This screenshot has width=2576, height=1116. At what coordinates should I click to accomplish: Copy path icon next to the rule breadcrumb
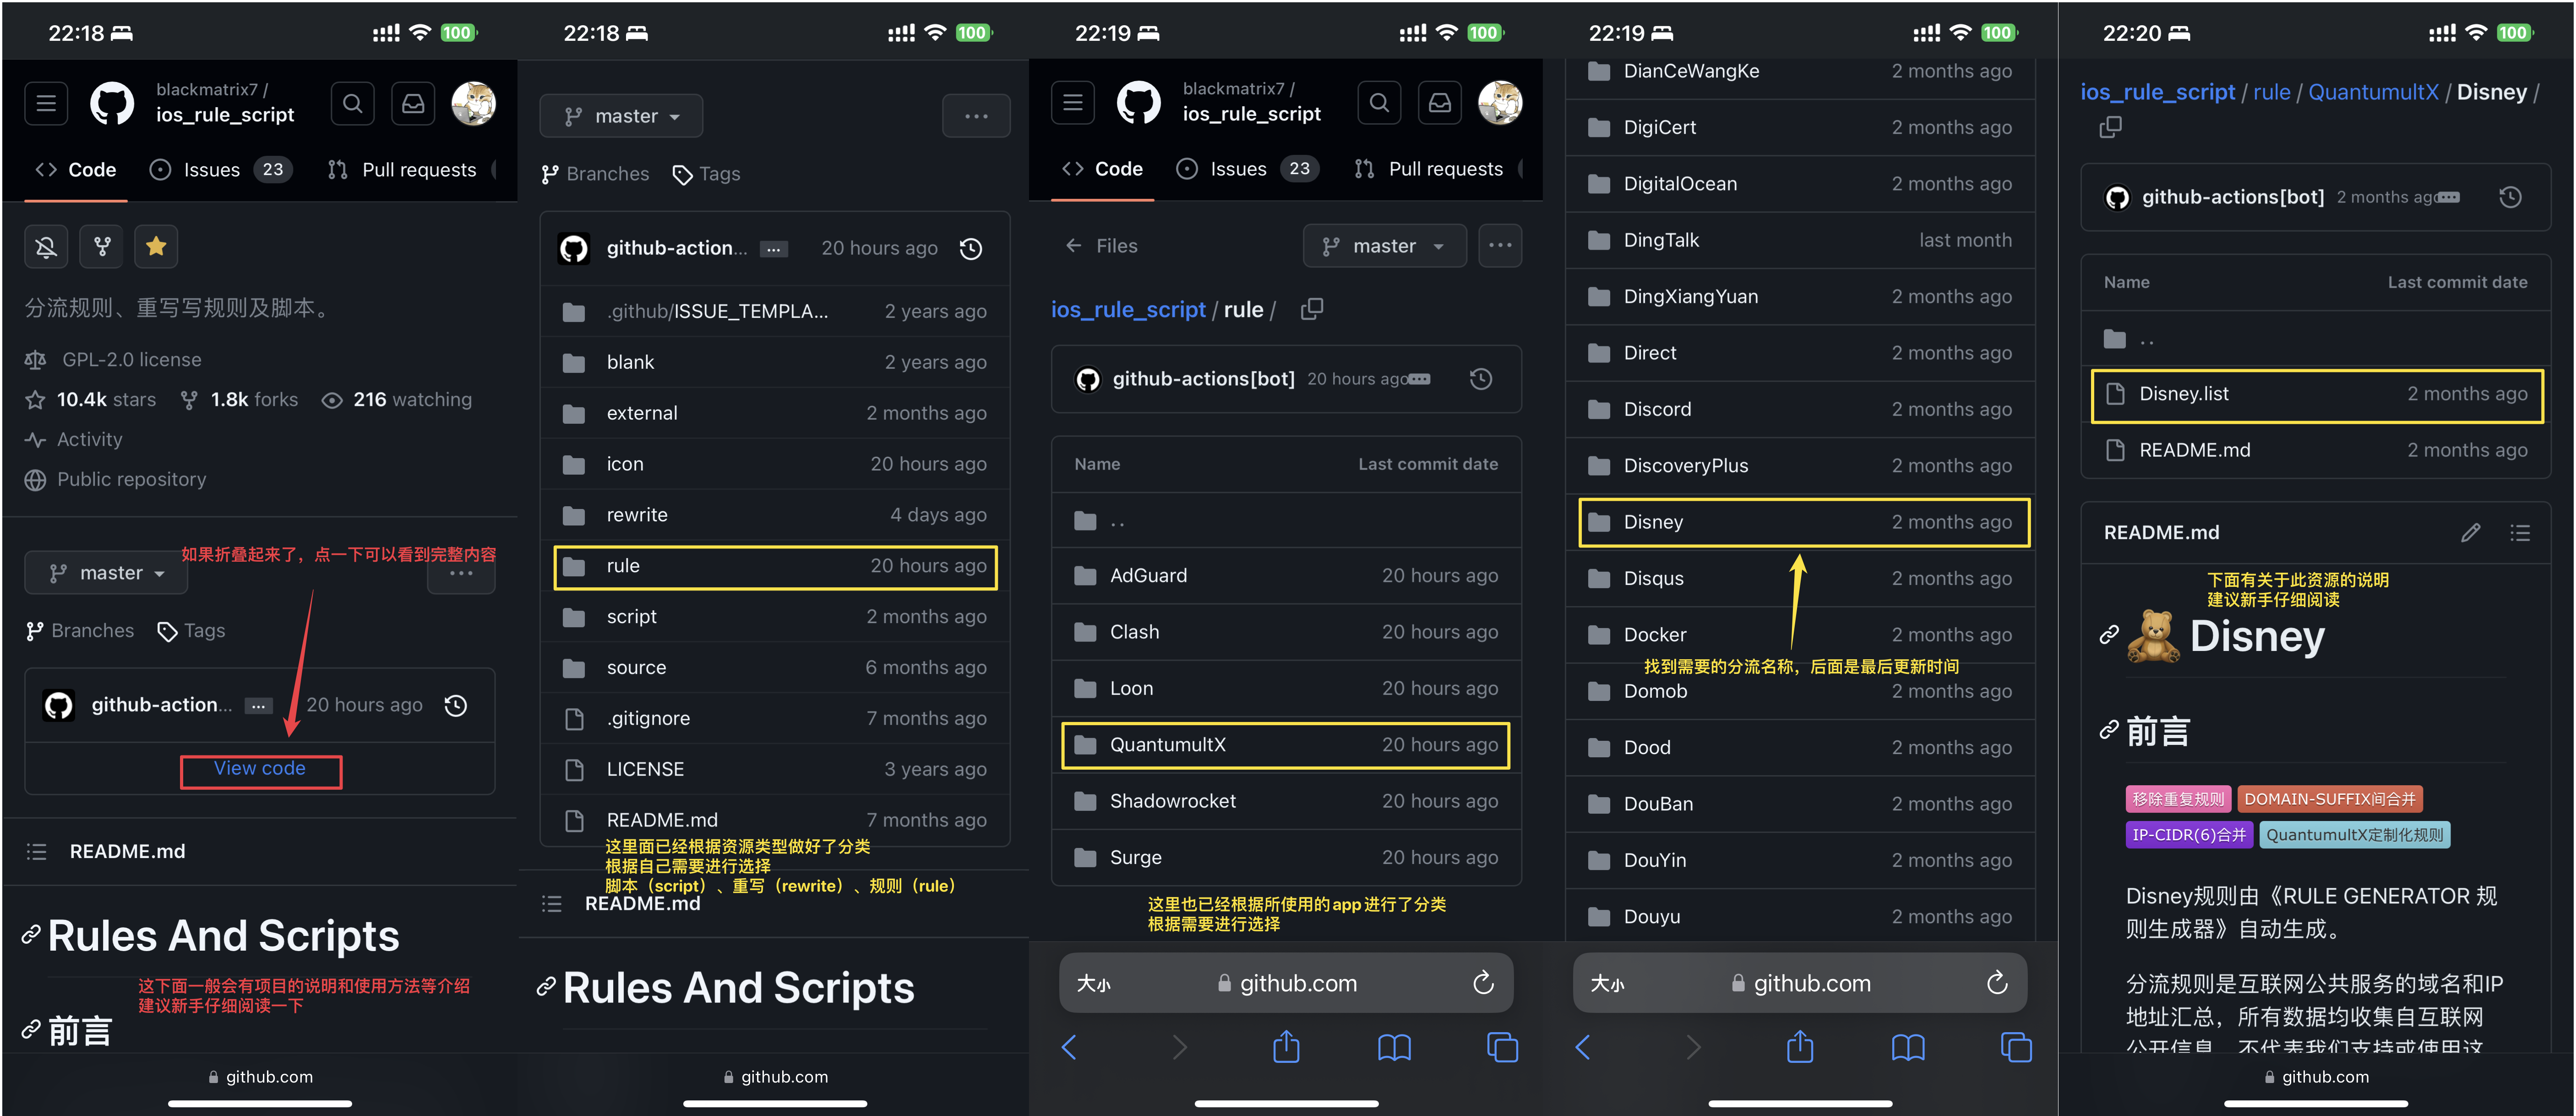(1311, 309)
